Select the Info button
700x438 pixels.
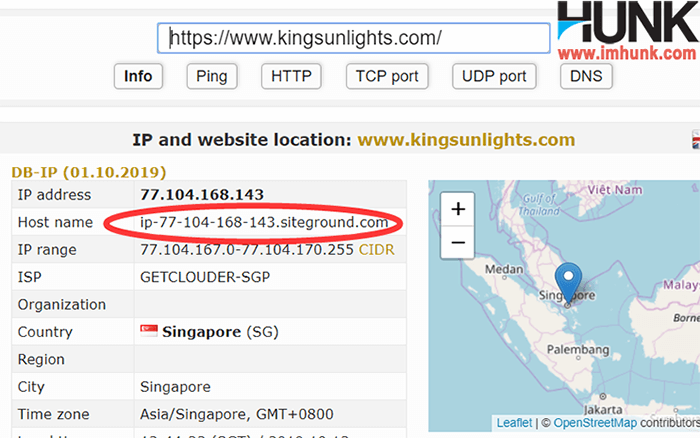[138, 76]
